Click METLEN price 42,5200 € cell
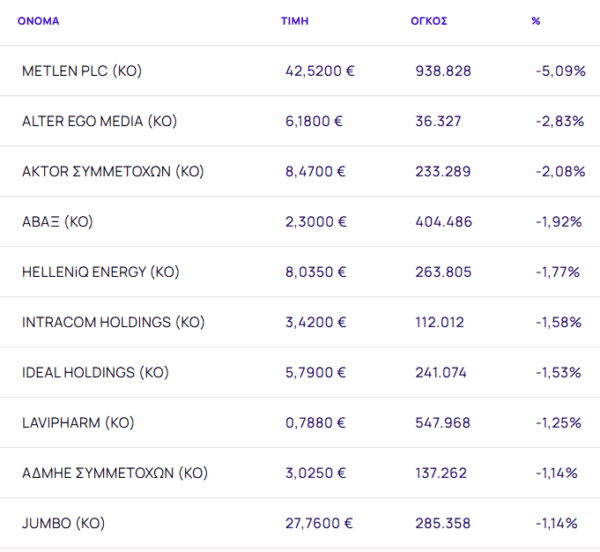 coord(321,71)
